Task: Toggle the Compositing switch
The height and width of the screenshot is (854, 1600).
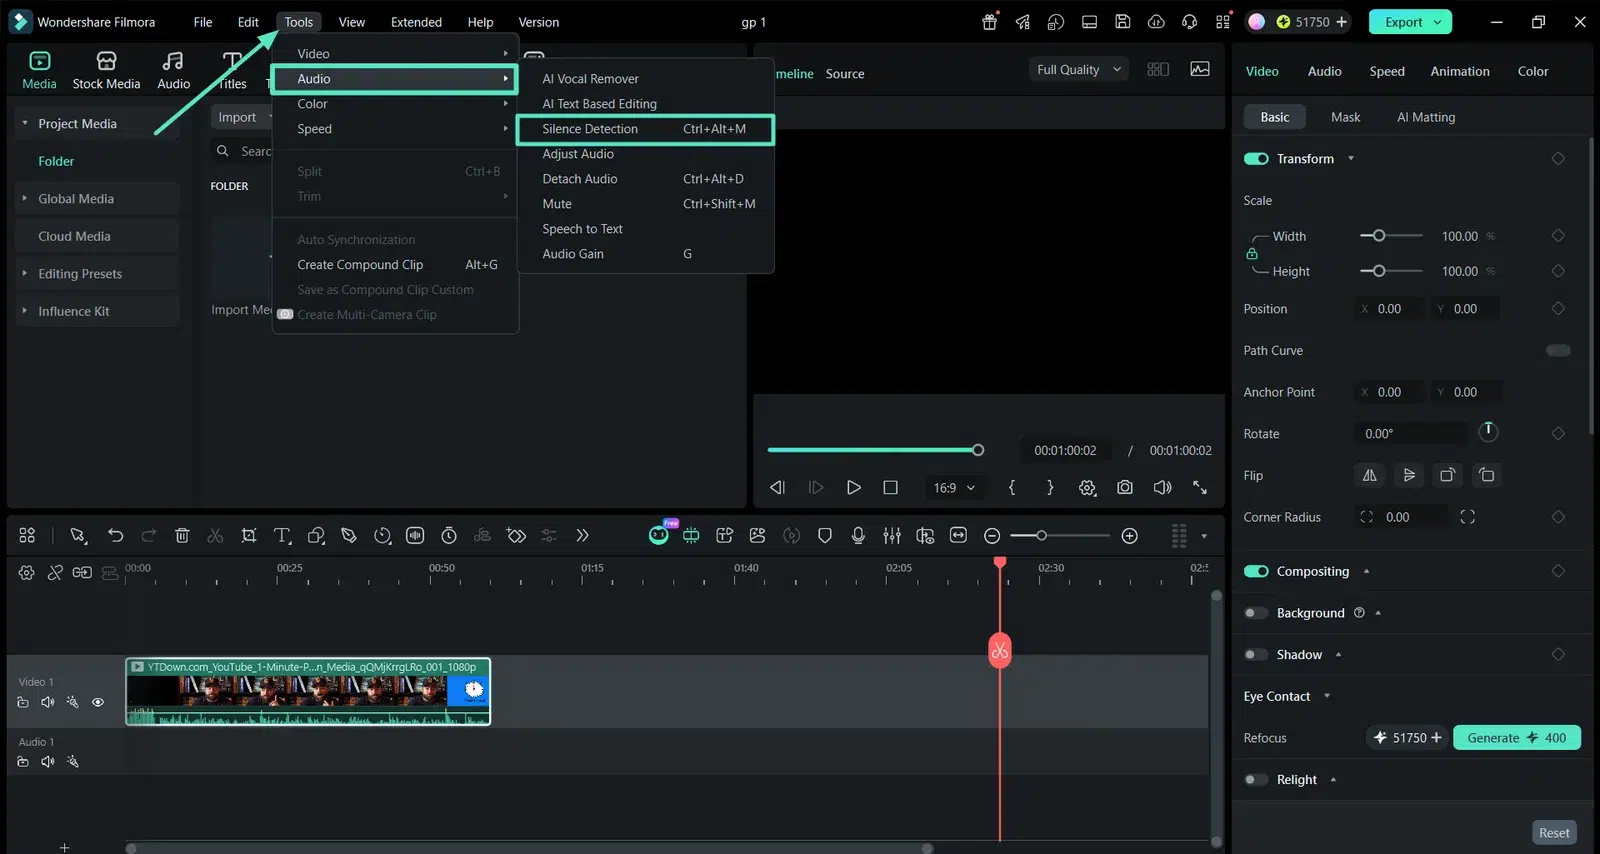Action: point(1256,571)
